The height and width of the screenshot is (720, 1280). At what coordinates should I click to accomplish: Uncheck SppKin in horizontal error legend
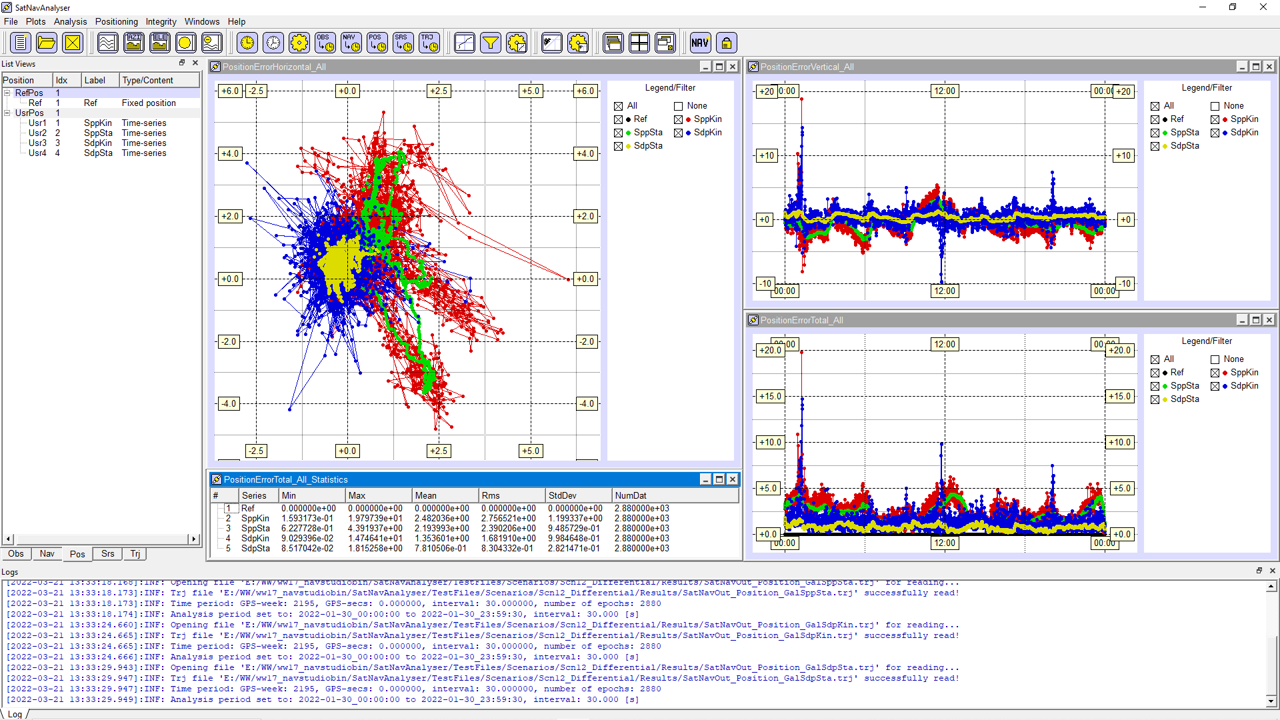pyautogui.click(x=679, y=119)
